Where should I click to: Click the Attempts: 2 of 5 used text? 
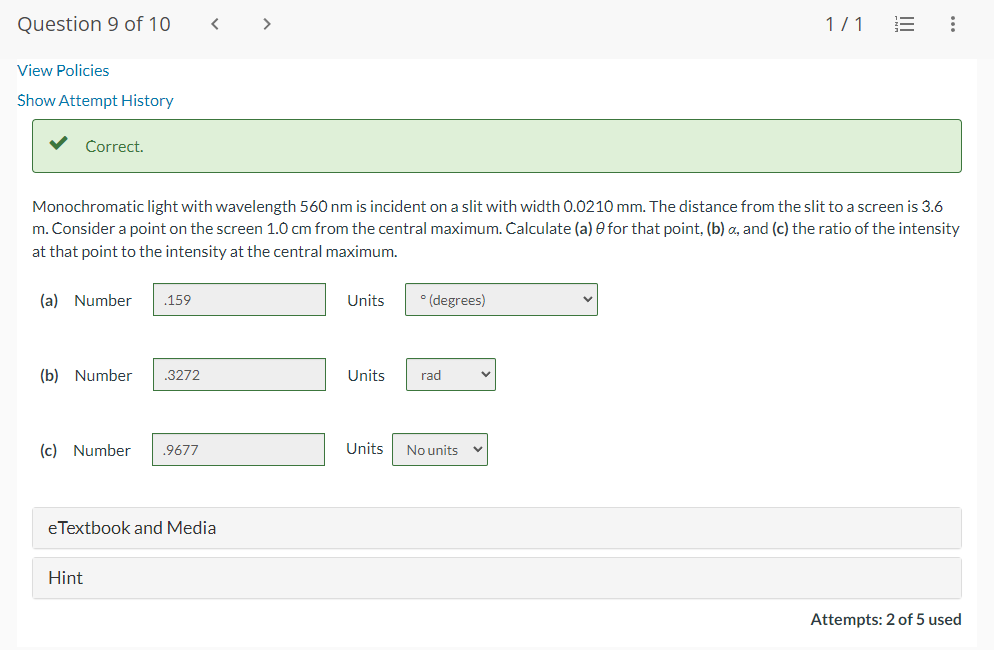coord(885,619)
